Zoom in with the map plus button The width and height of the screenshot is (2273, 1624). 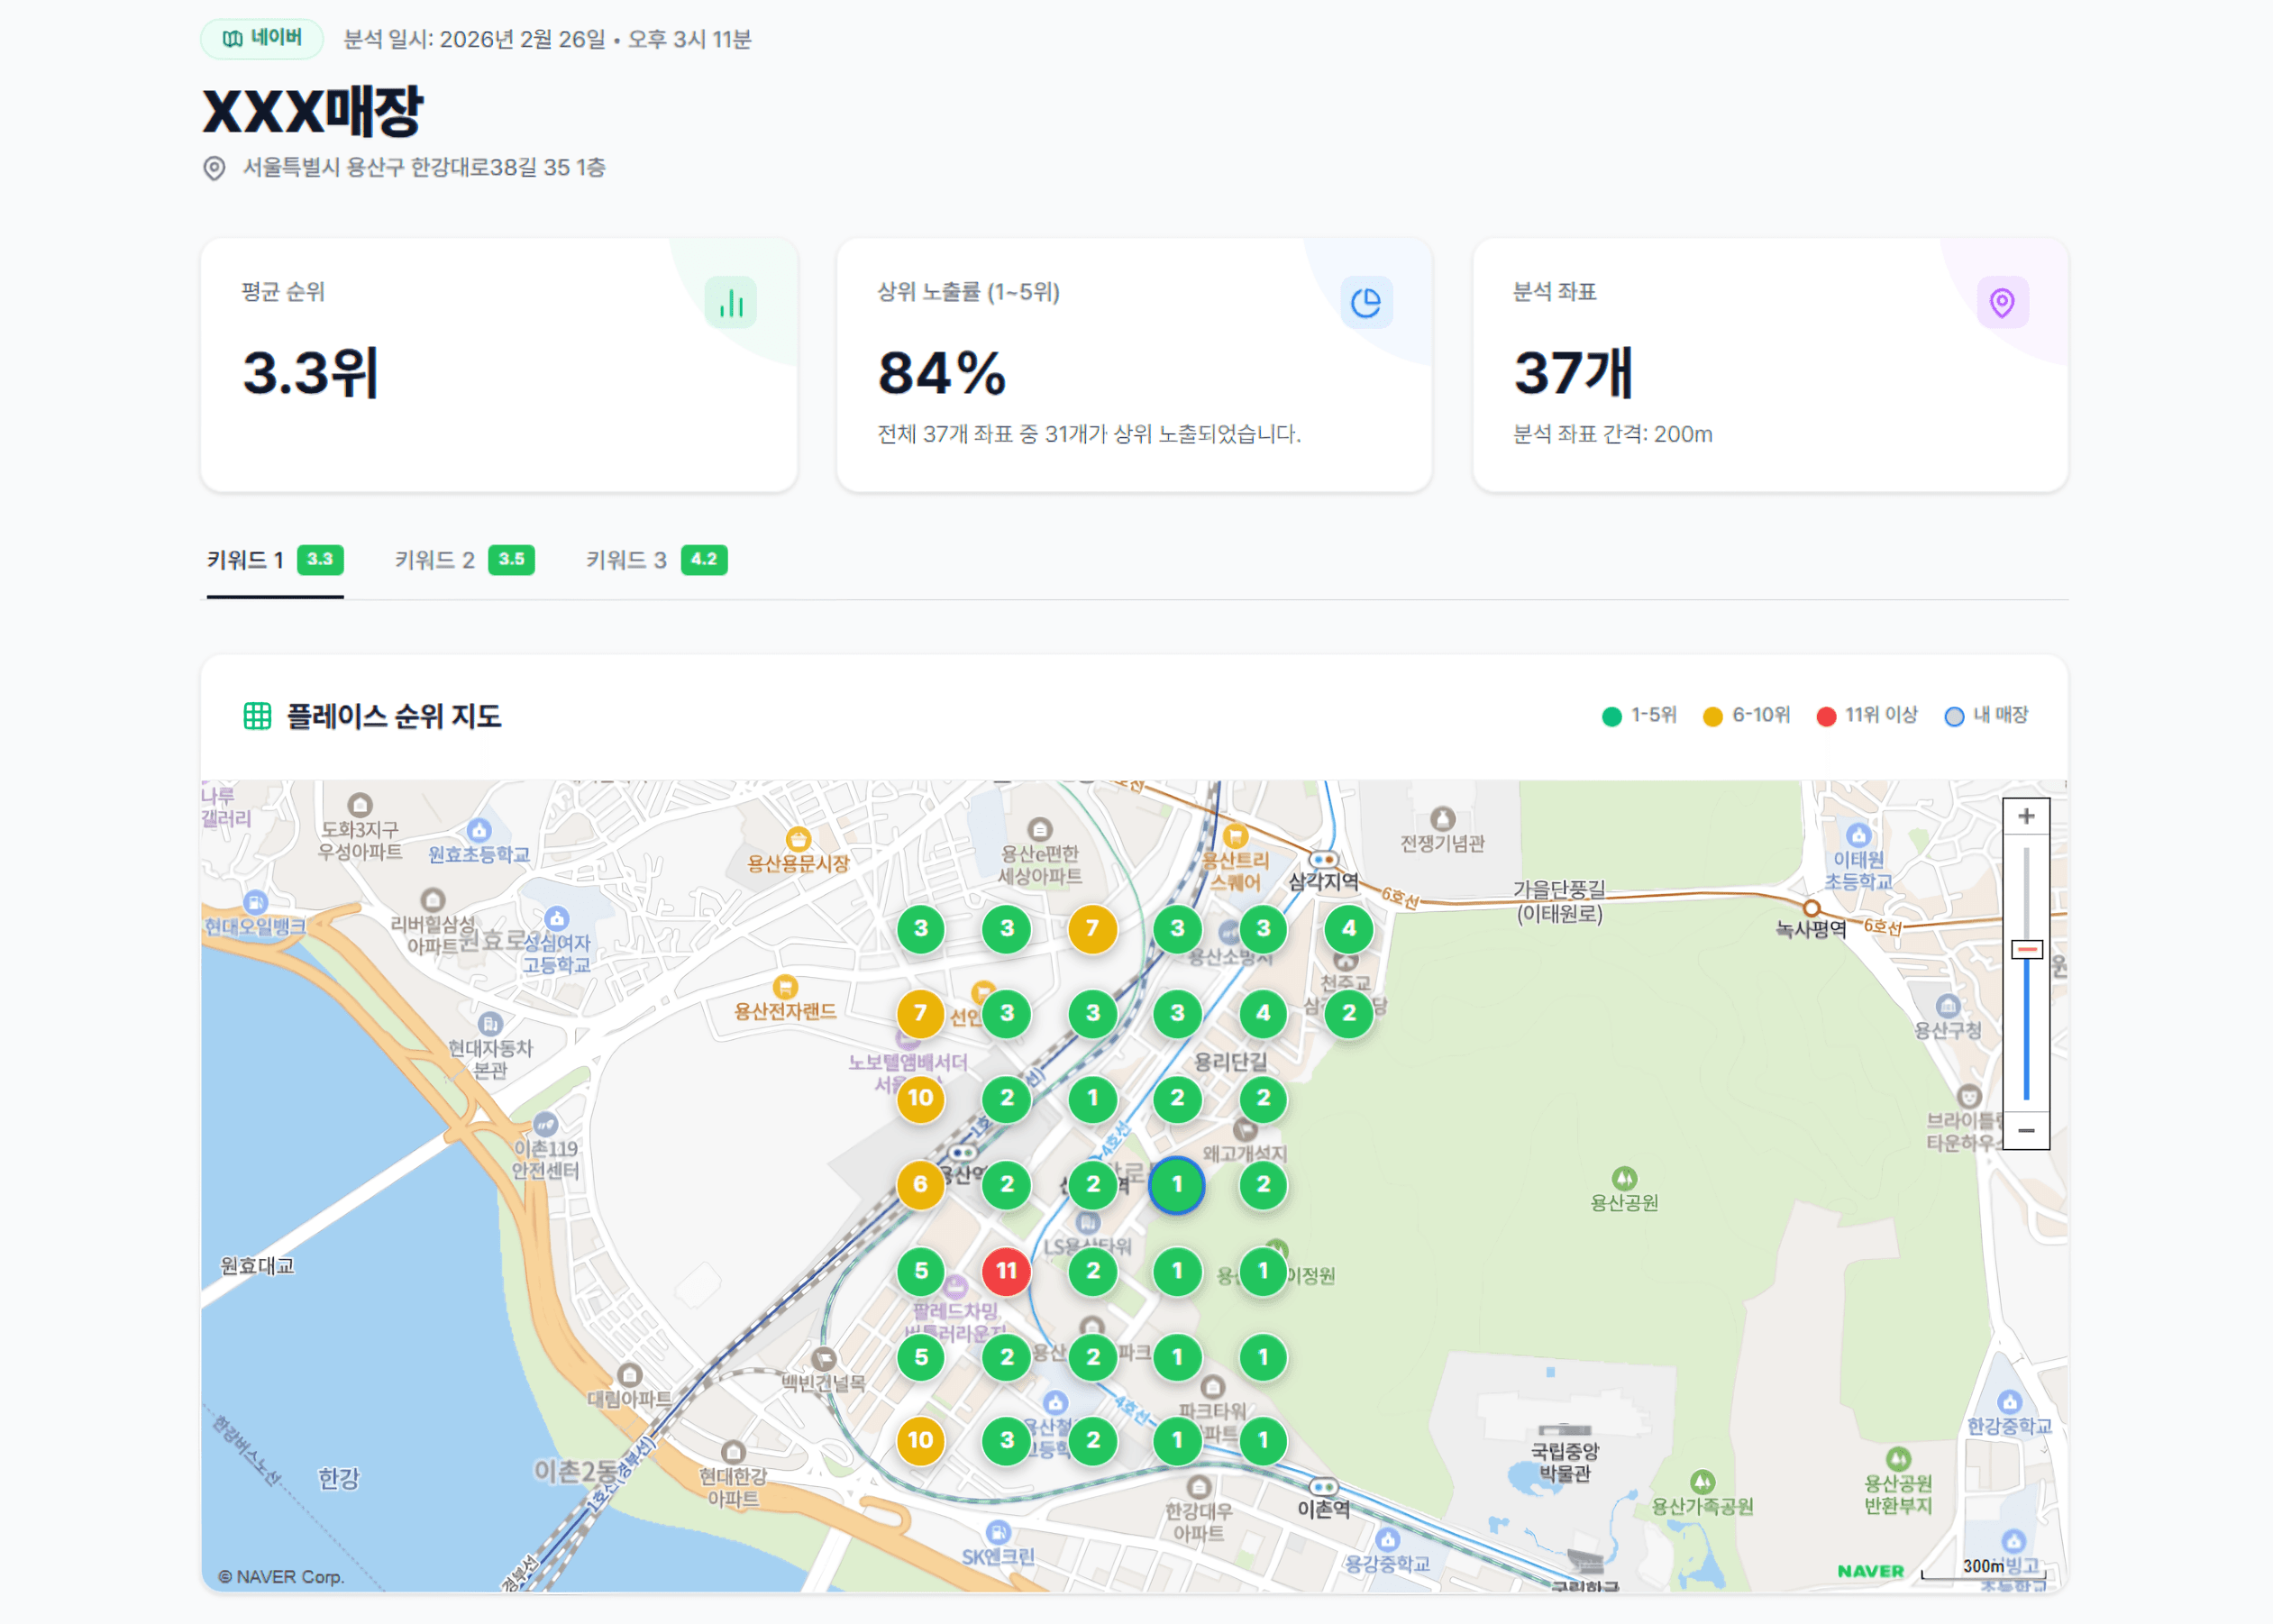[2027, 814]
